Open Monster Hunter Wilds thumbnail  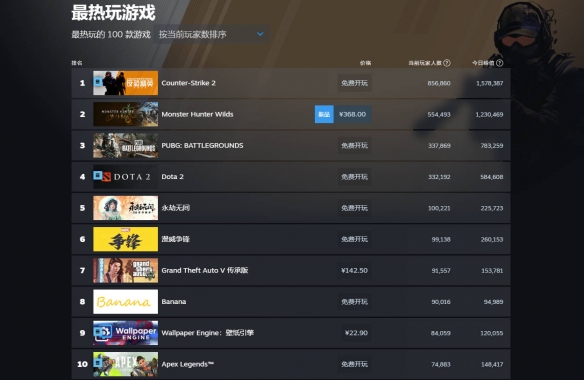(126, 114)
